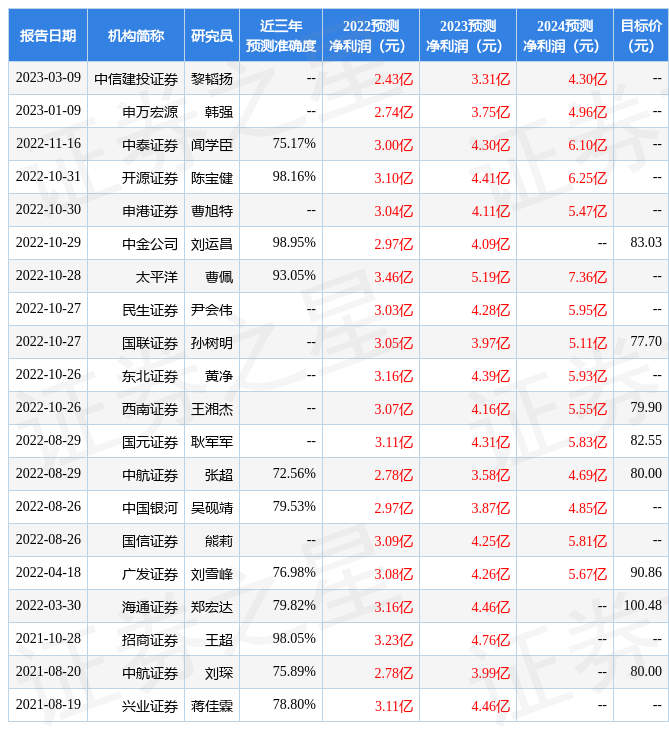Select researcher 熊莉
Screen dimensions: 669x730
click(x=218, y=541)
